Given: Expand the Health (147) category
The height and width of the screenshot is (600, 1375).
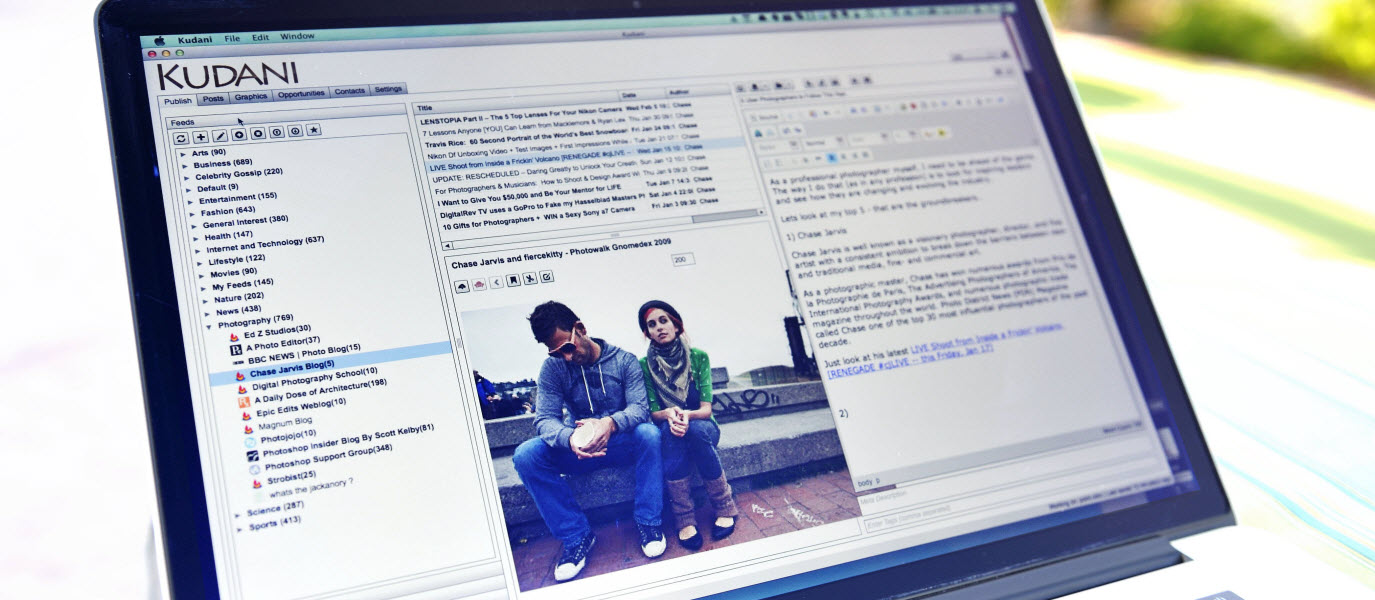Looking at the screenshot, I should tap(197, 239).
